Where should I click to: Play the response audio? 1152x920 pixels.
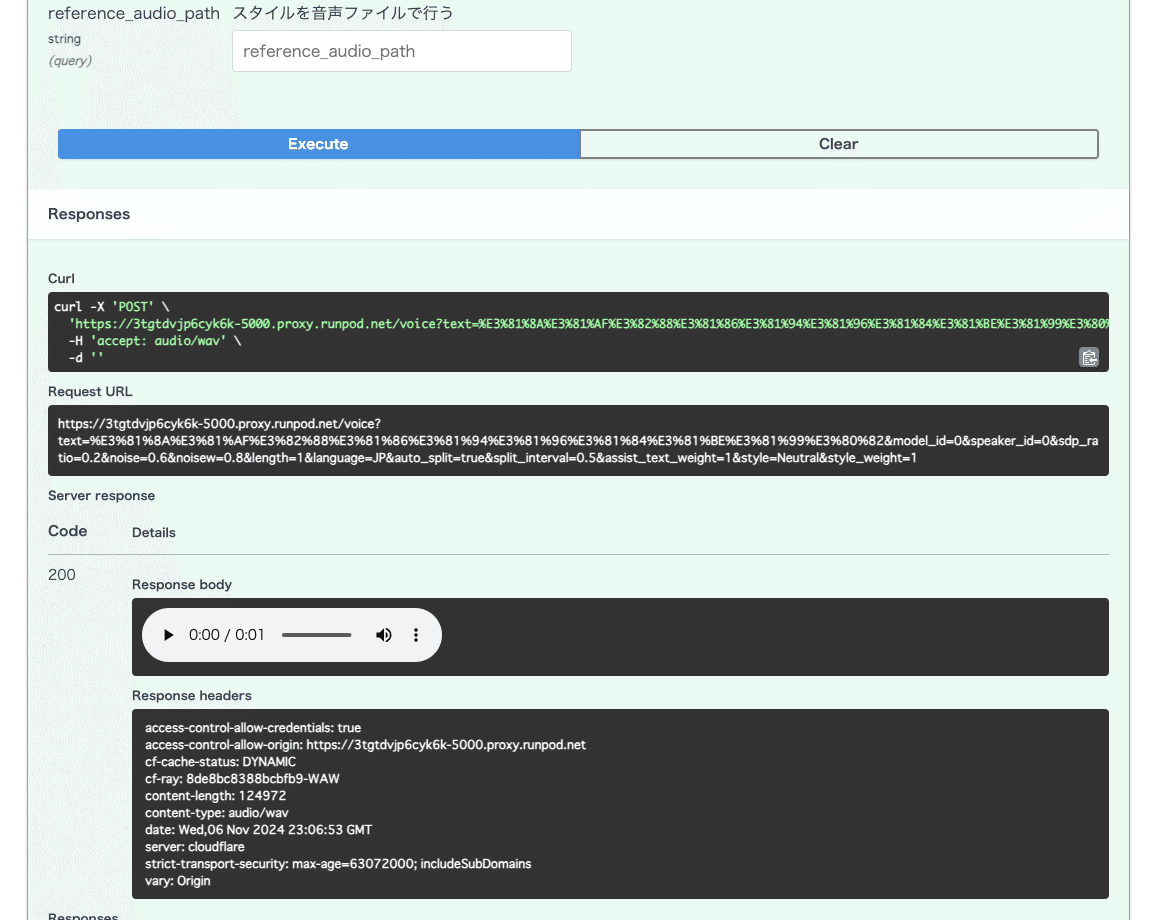click(x=168, y=635)
